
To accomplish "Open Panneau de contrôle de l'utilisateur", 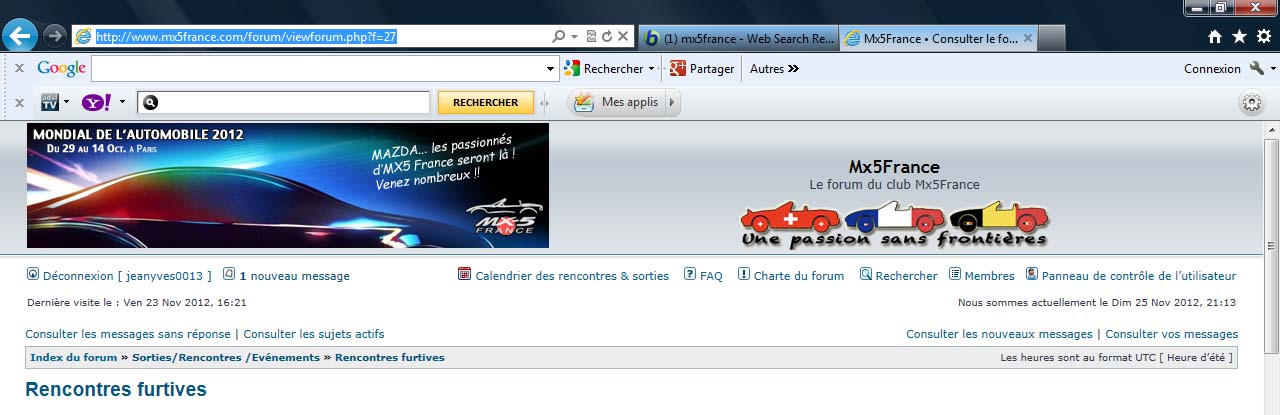I will point(1139,276).
